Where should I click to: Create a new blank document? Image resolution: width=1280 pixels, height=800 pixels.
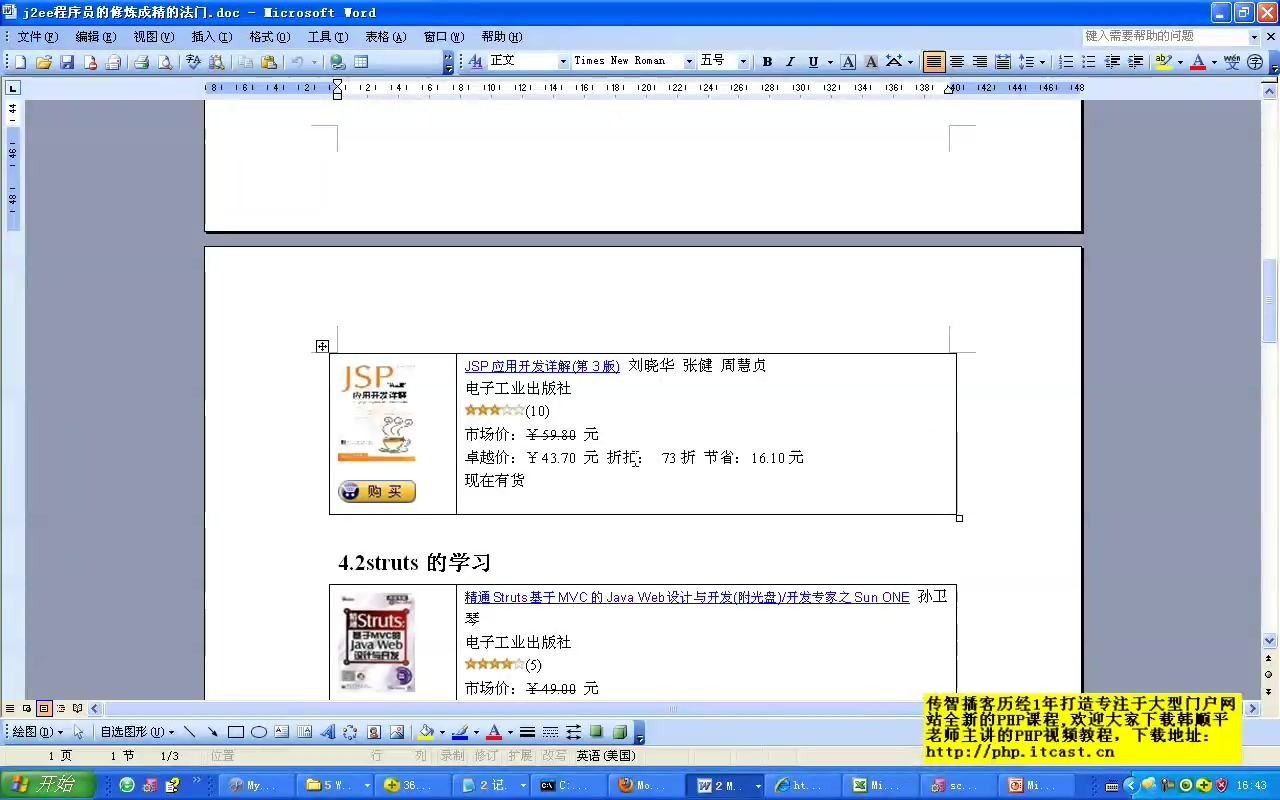click(20, 62)
